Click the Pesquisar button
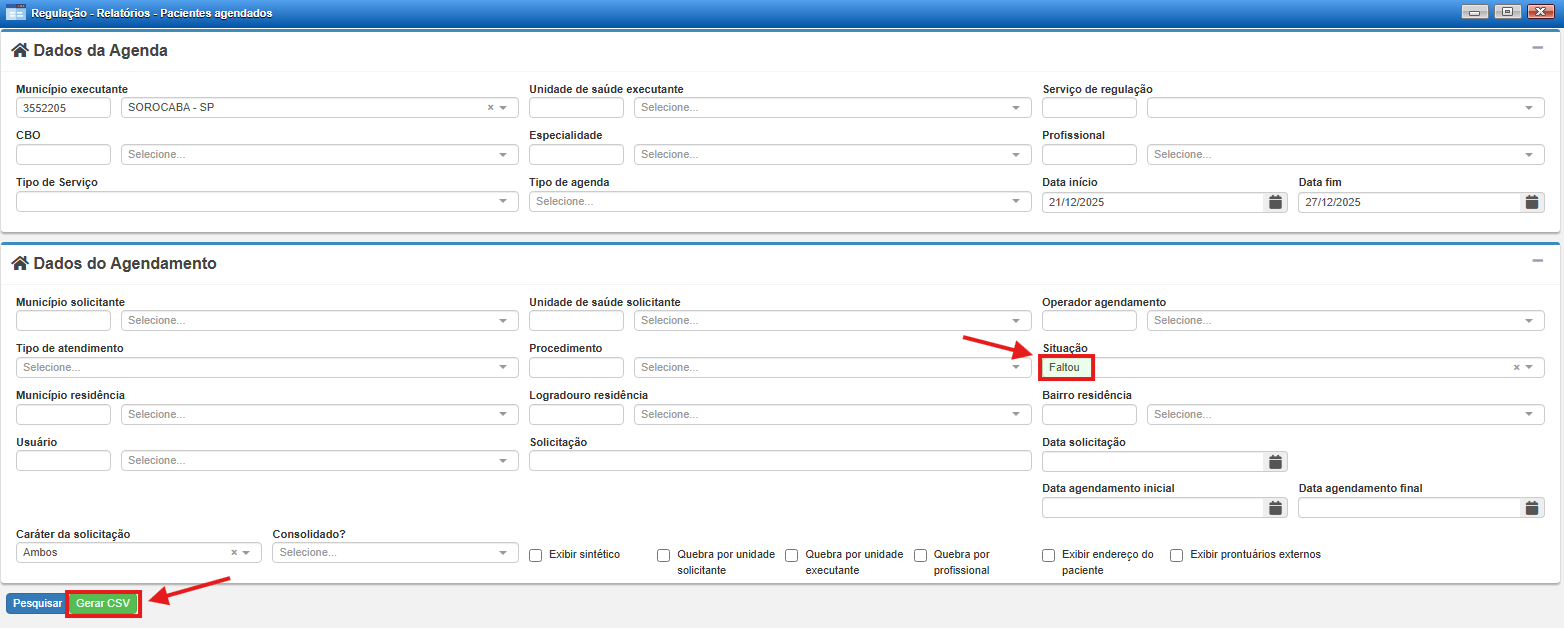1564x628 pixels. coord(37,604)
